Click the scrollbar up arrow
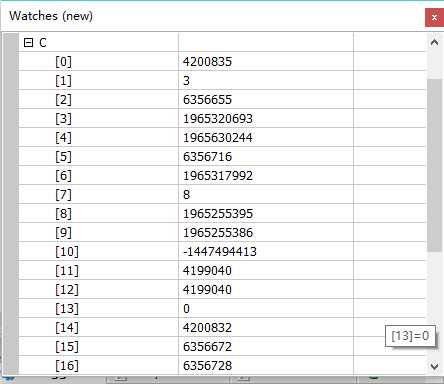This screenshot has height=384, width=444. pos(434,42)
